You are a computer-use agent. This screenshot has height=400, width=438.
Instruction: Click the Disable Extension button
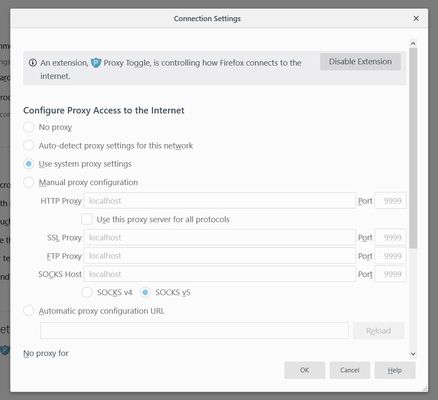click(x=360, y=62)
